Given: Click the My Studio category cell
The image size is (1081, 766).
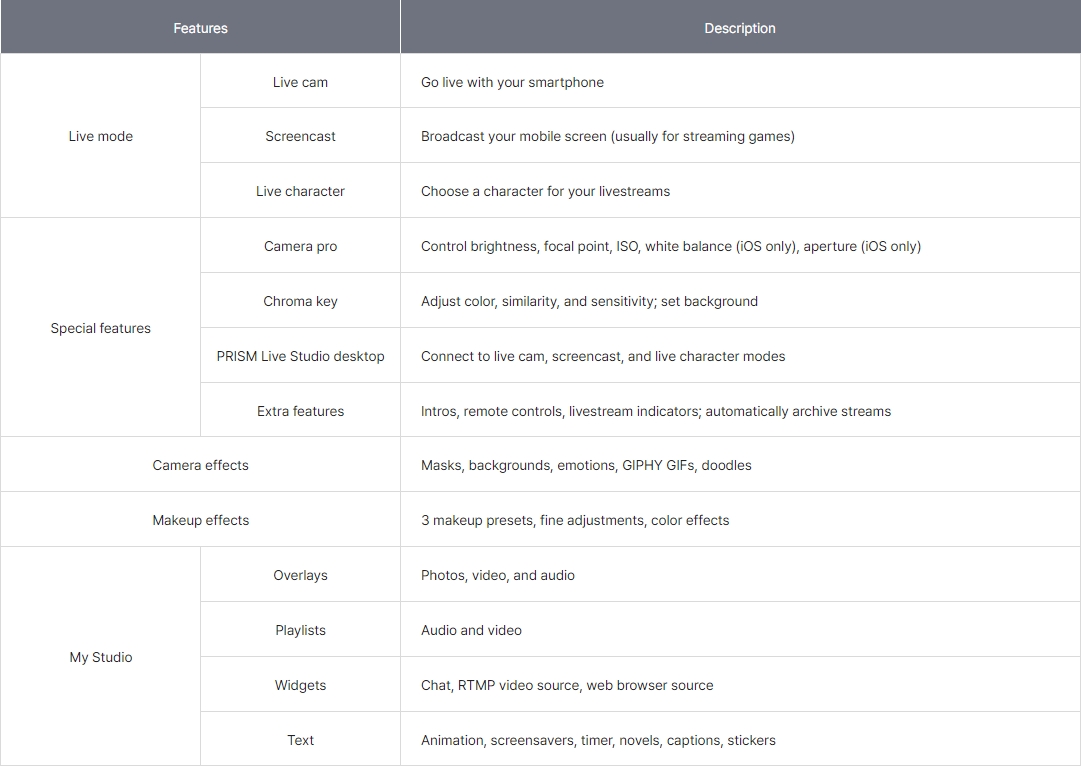Looking at the screenshot, I should point(100,657).
